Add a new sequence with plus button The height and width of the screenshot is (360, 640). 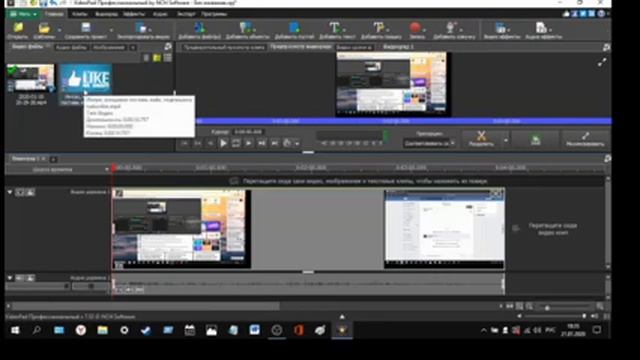[53, 159]
